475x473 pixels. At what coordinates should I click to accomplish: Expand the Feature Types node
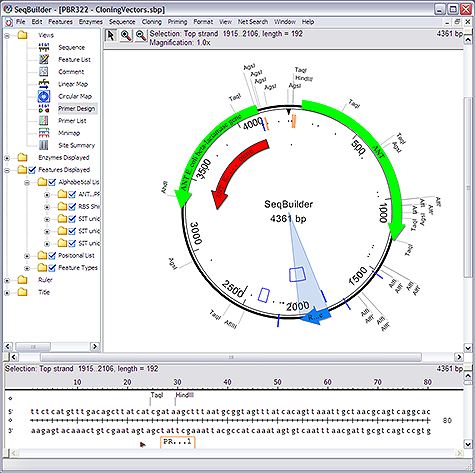pos(27,268)
